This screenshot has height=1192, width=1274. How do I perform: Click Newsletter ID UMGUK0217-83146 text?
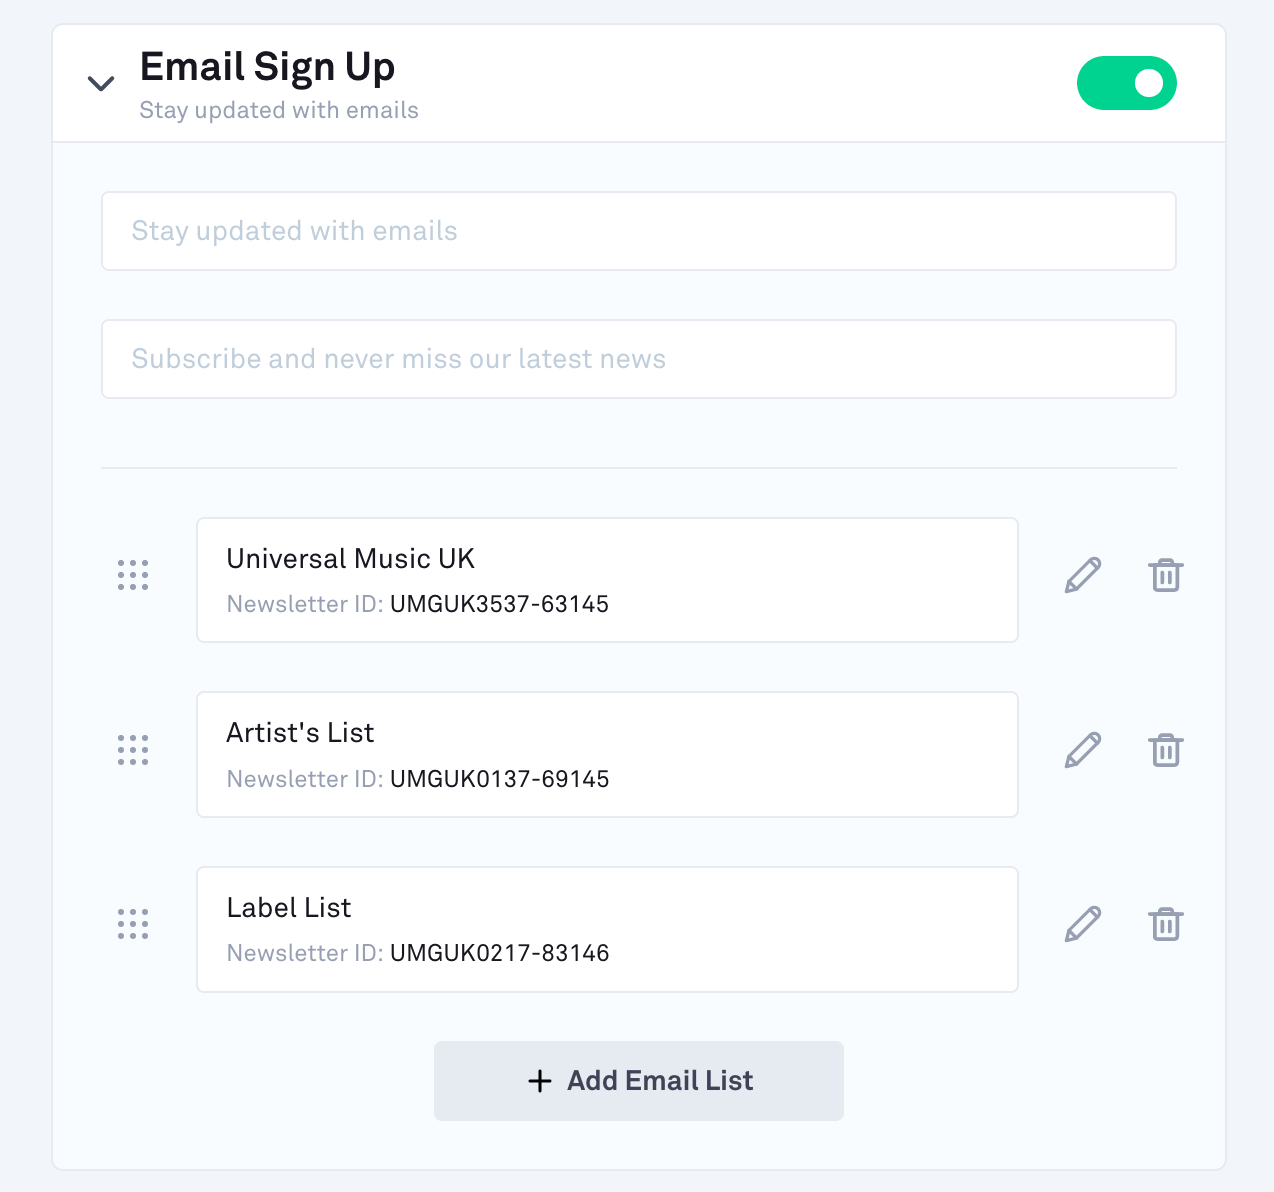[x=499, y=953]
